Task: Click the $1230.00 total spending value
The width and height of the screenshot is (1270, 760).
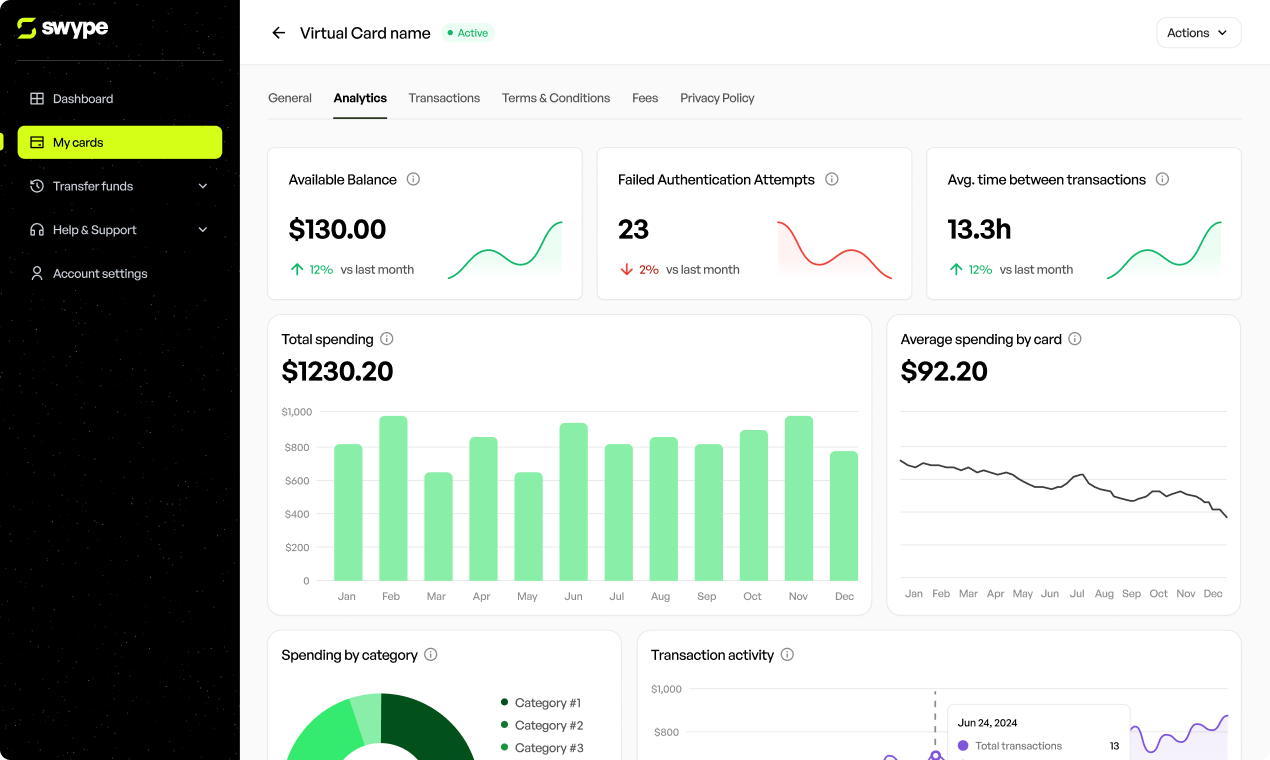Action: tap(337, 372)
